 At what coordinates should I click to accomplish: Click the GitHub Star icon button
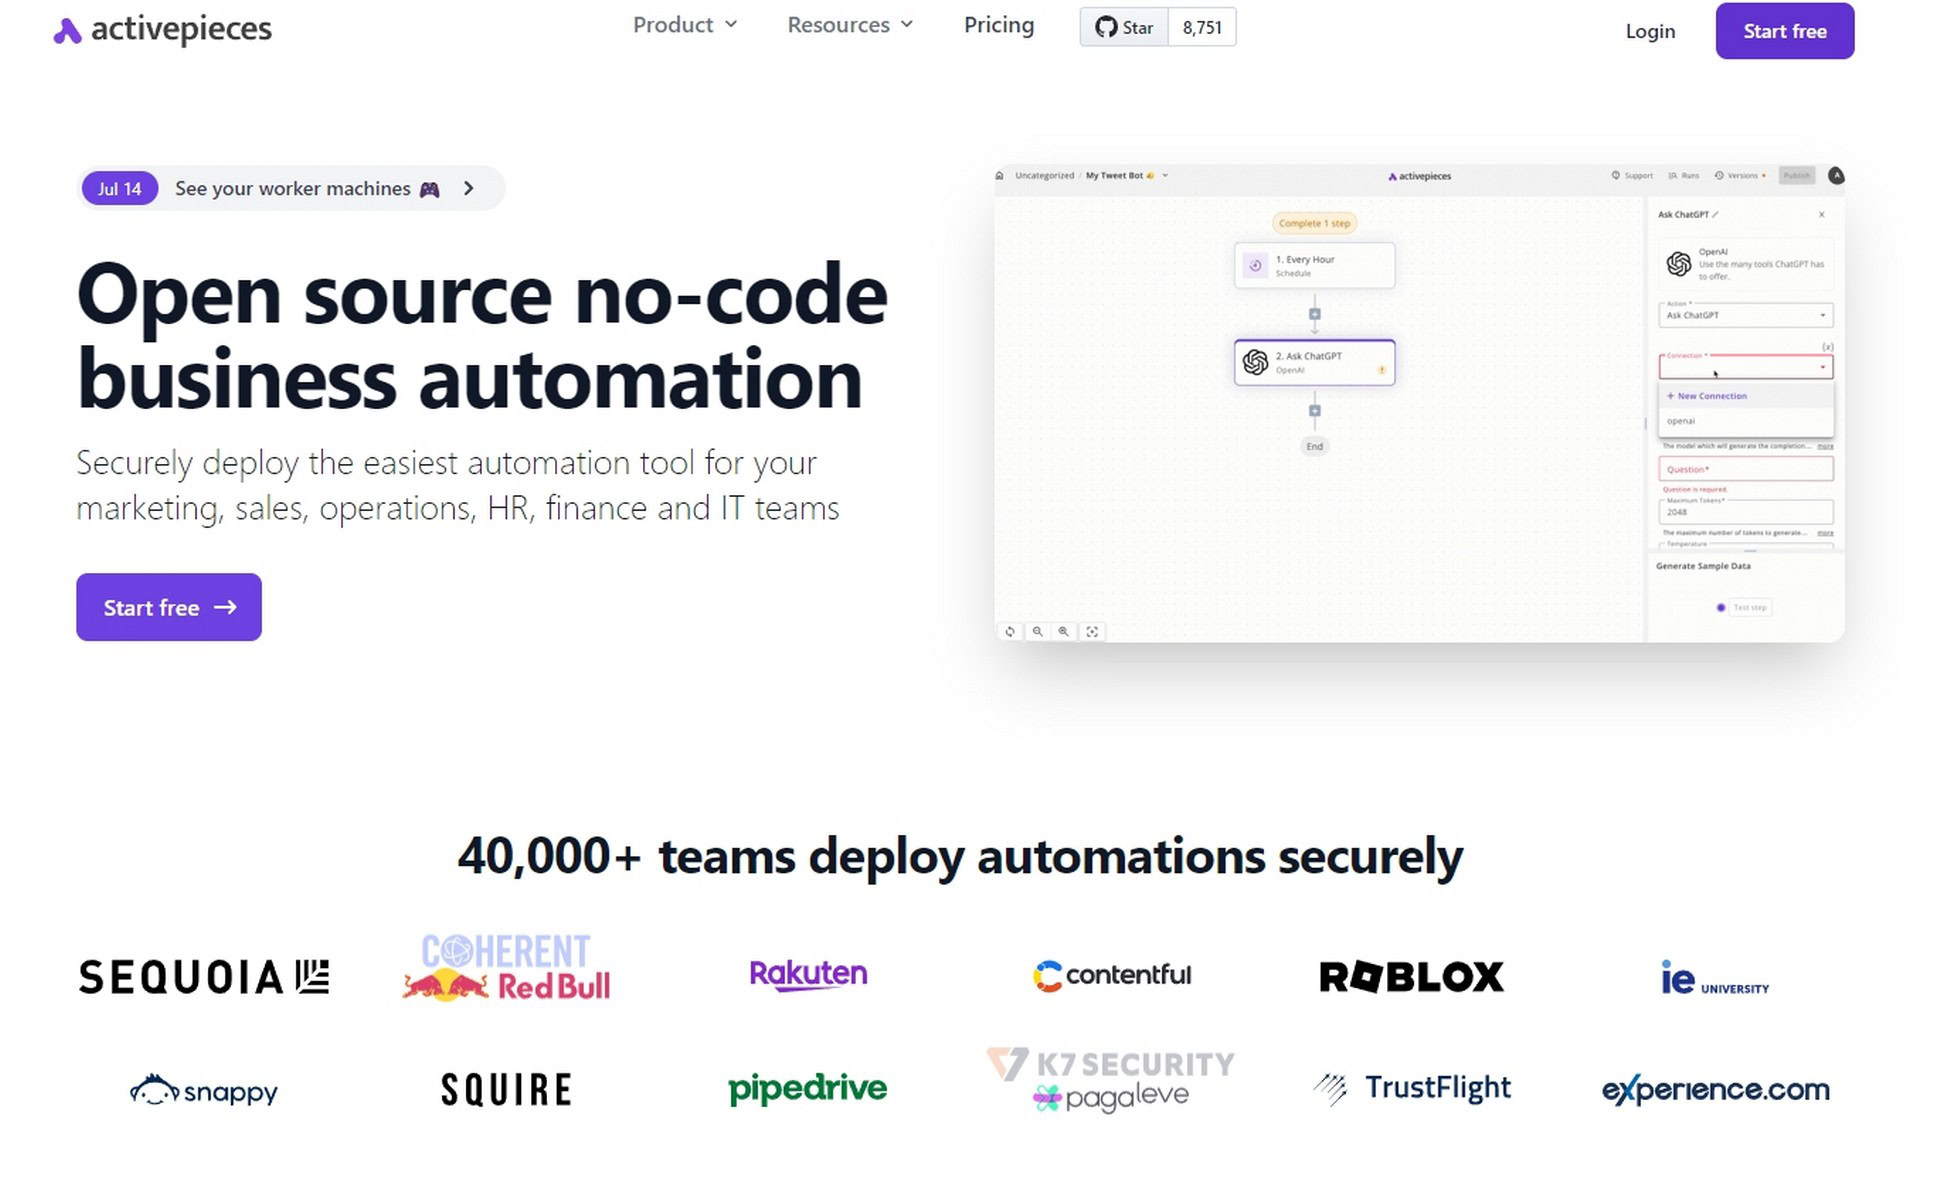click(1124, 27)
